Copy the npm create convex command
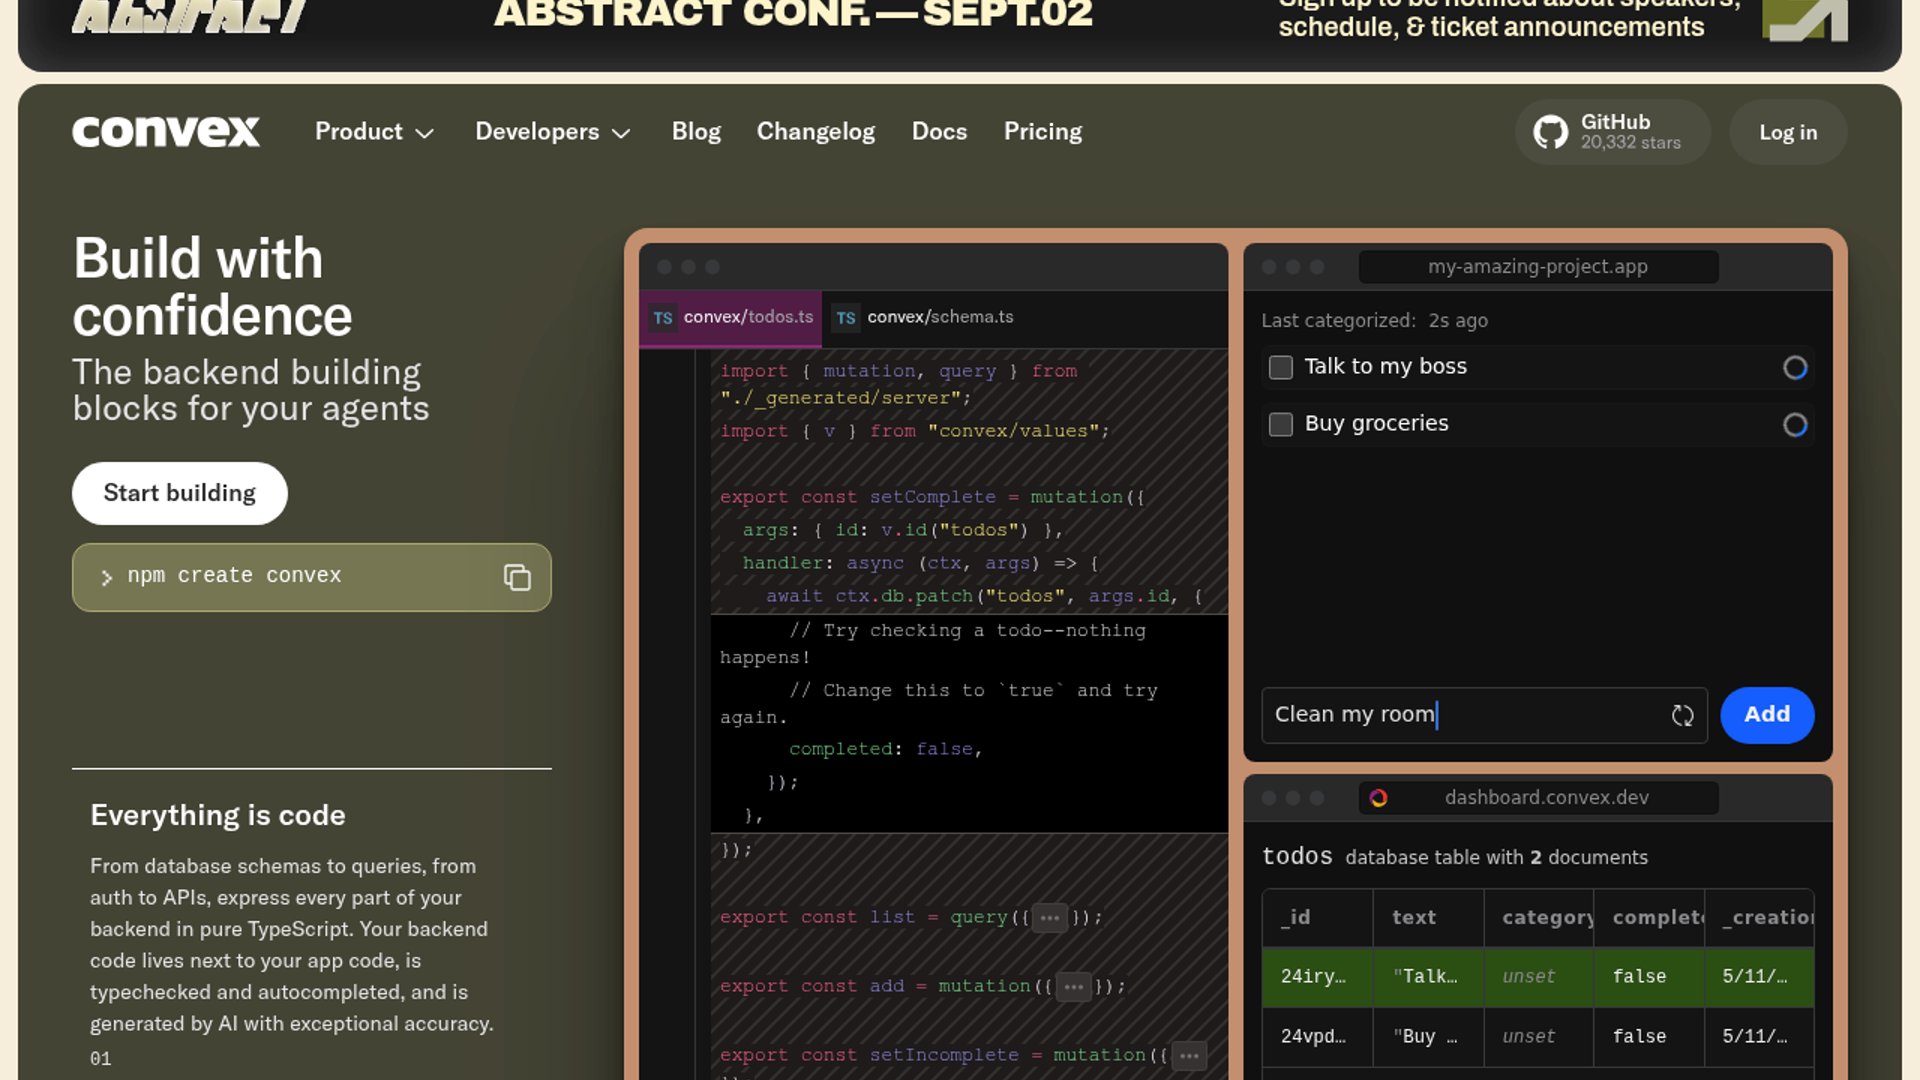The width and height of the screenshot is (1920, 1080). pos(517,577)
